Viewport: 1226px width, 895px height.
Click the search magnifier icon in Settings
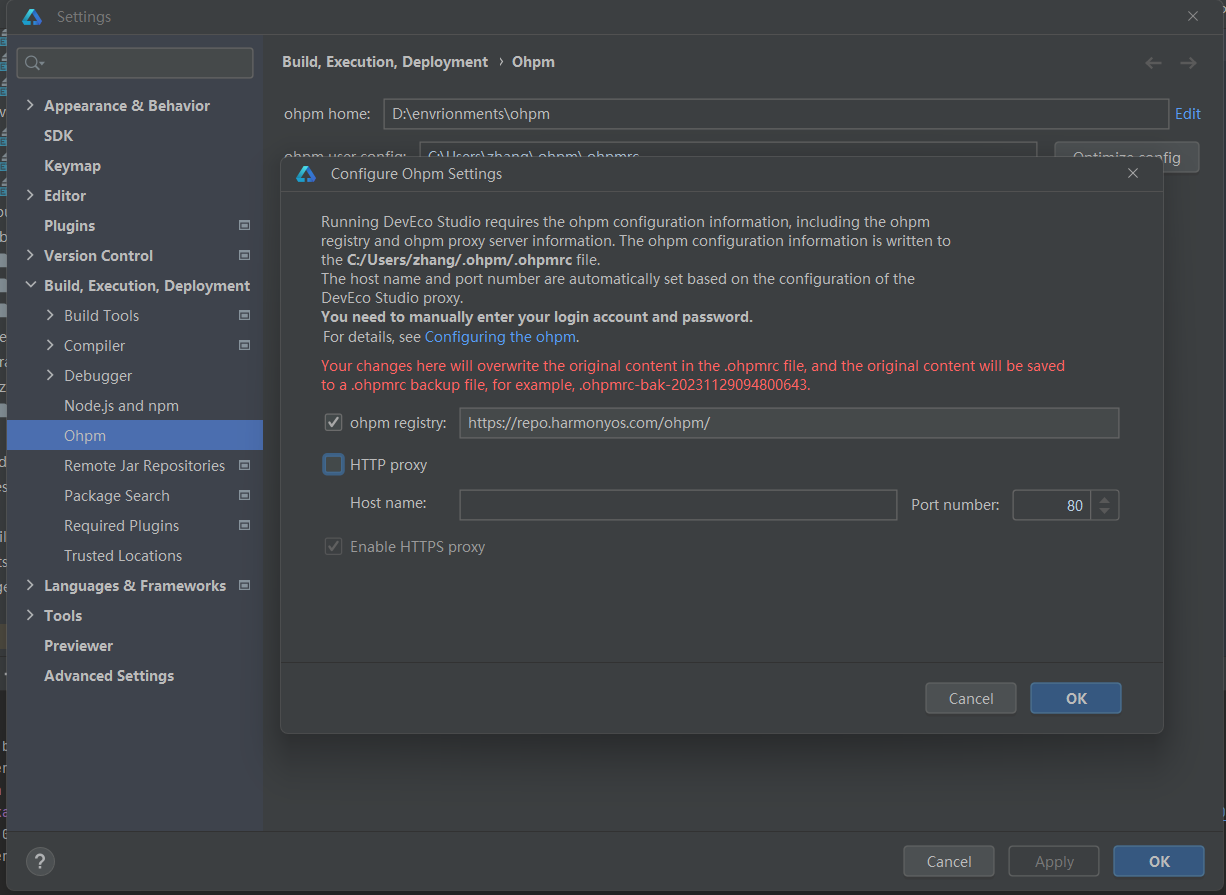(x=33, y=63)
